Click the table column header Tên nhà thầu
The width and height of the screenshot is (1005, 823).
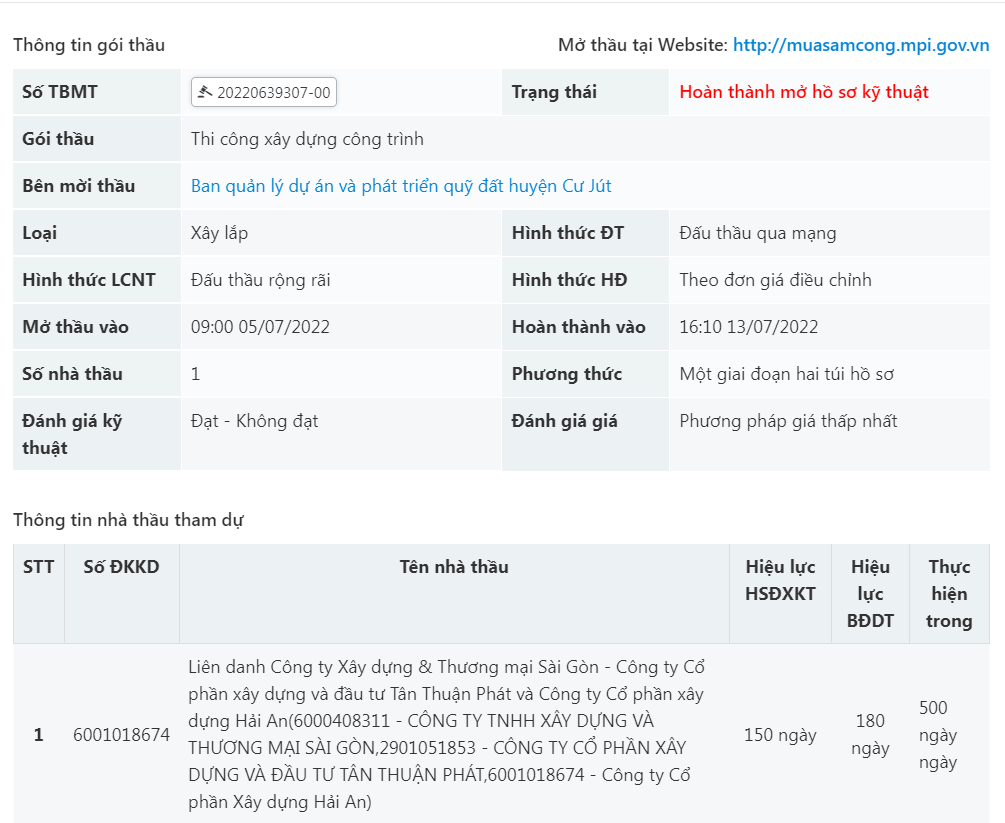pos(455,566)
